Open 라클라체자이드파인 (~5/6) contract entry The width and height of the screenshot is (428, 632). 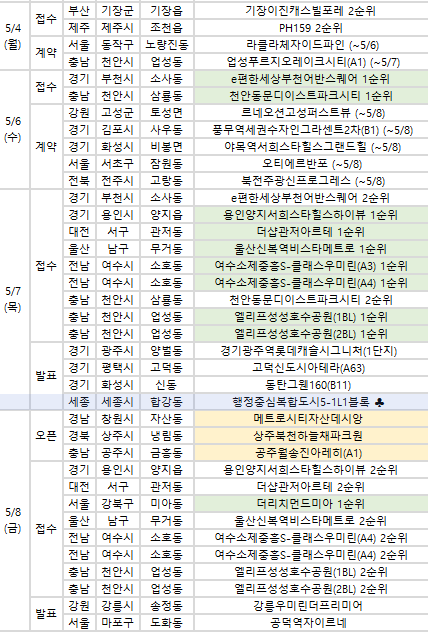click(x=311, y=45)
